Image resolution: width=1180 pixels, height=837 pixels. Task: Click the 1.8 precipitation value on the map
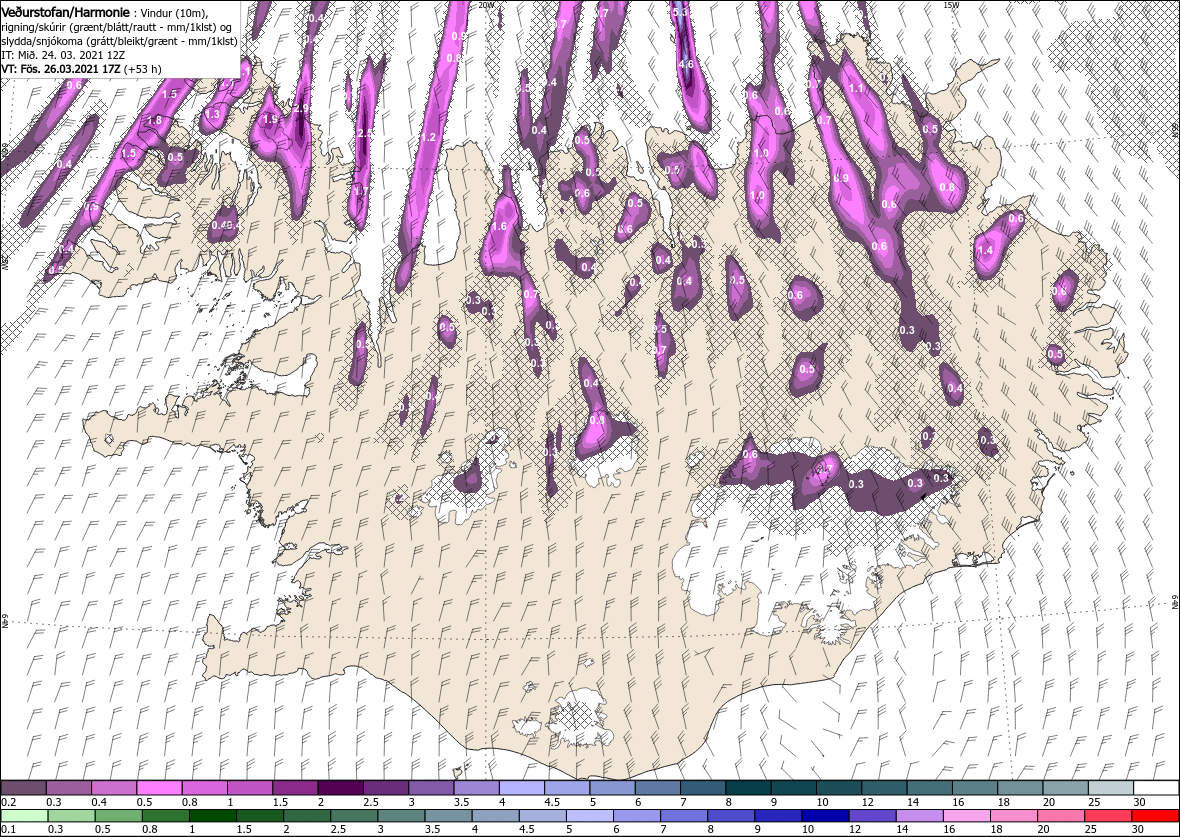(154, 120)
